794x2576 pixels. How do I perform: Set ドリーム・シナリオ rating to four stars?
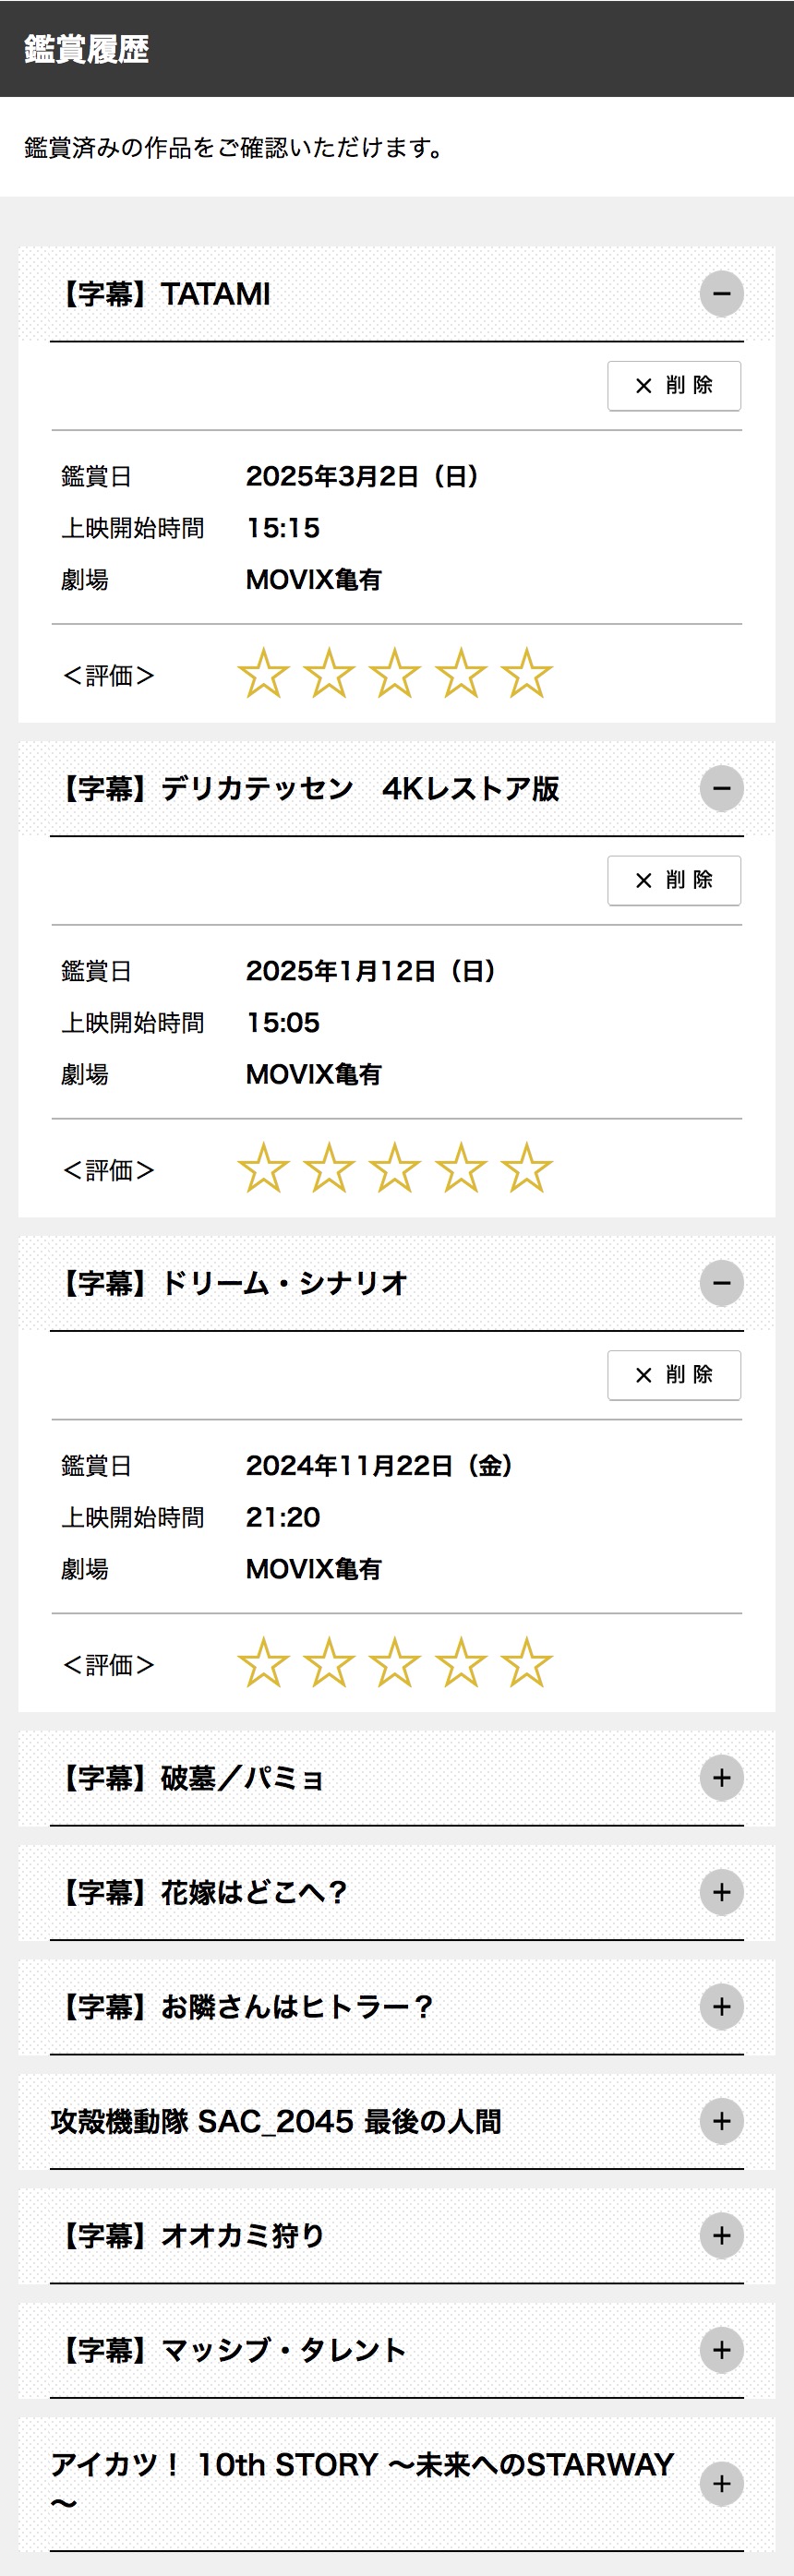[x=461, y=1662]
